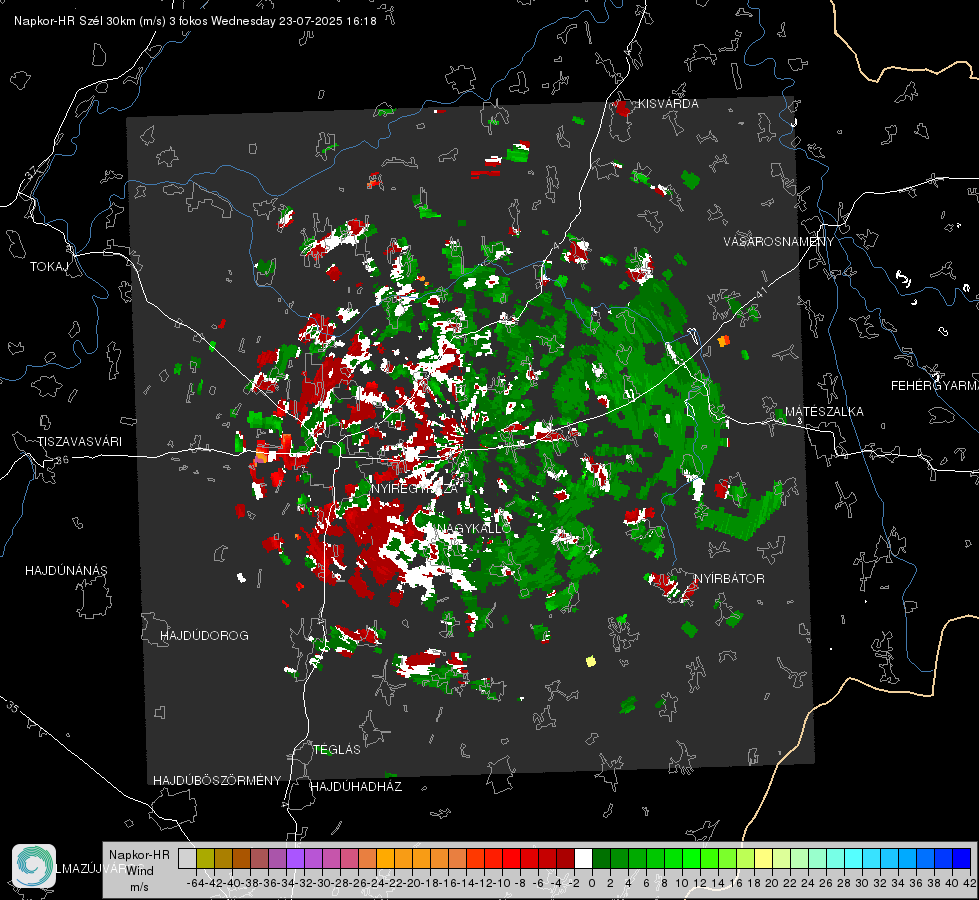Click the HAJDÚBÖSZÖRMÉNY city label

217,781
